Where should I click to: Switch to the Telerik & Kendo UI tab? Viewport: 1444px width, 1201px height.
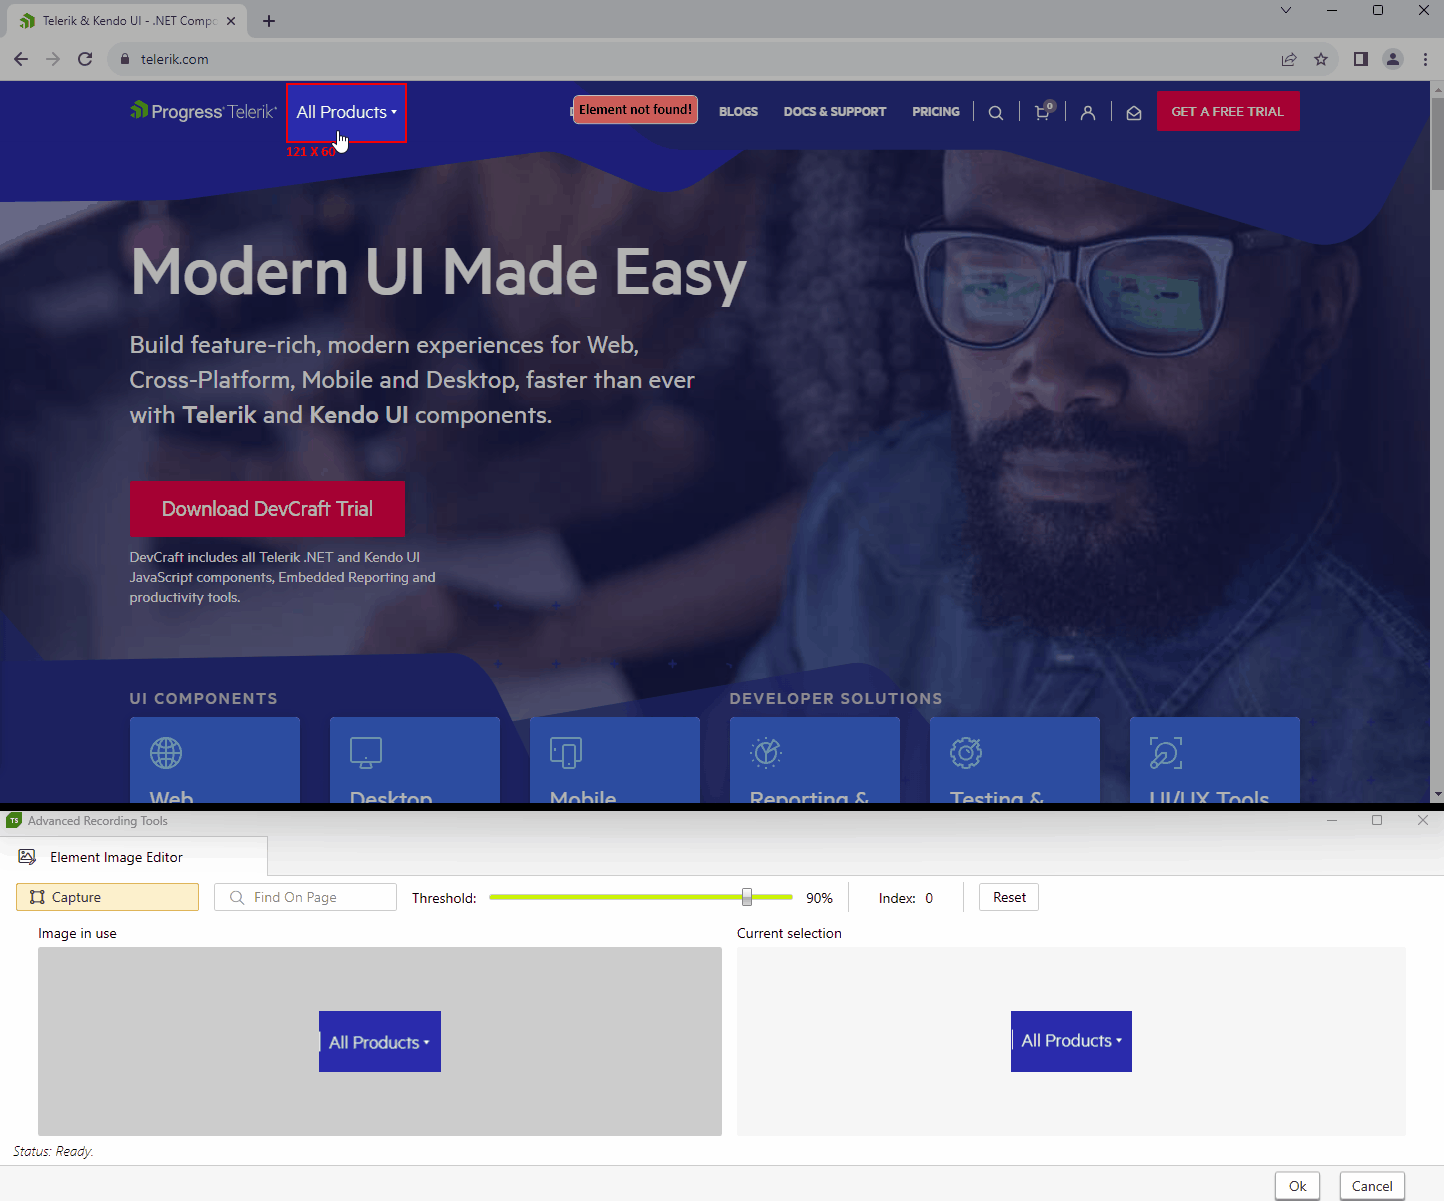127,21
